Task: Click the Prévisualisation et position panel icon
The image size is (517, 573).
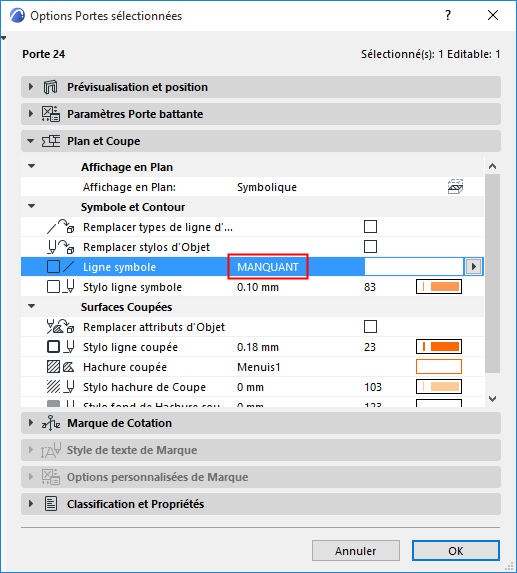Action: pos(50,87)
